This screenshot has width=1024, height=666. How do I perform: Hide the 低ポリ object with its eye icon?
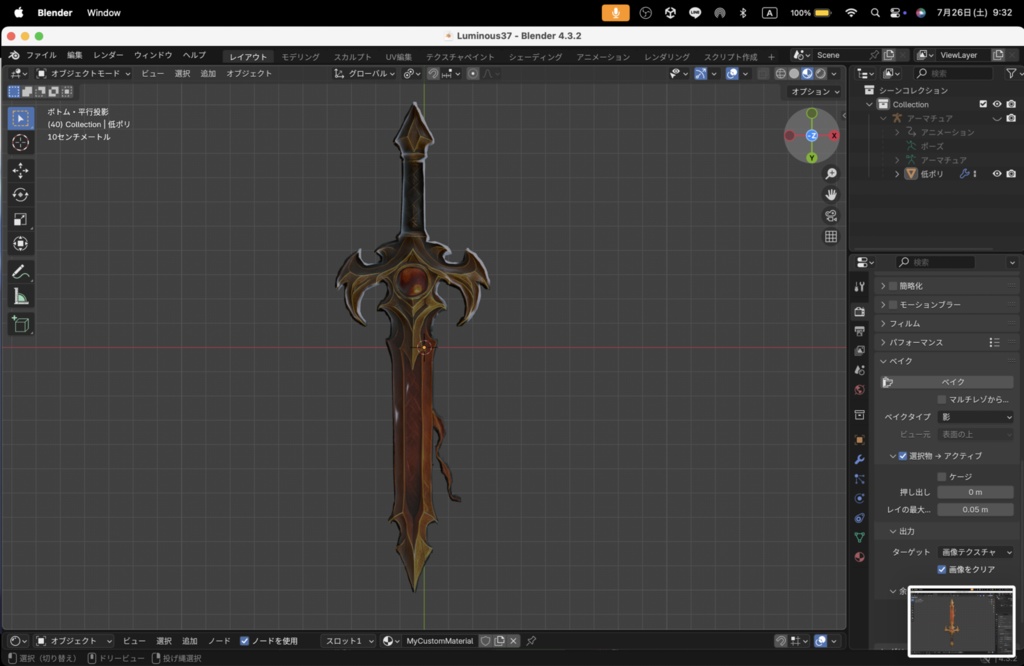[996, 174]
